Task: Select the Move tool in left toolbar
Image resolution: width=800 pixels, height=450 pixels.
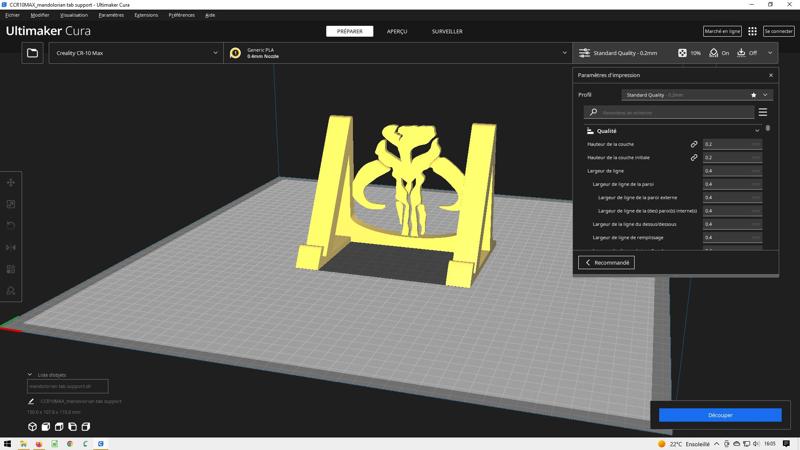Action: 11,183
